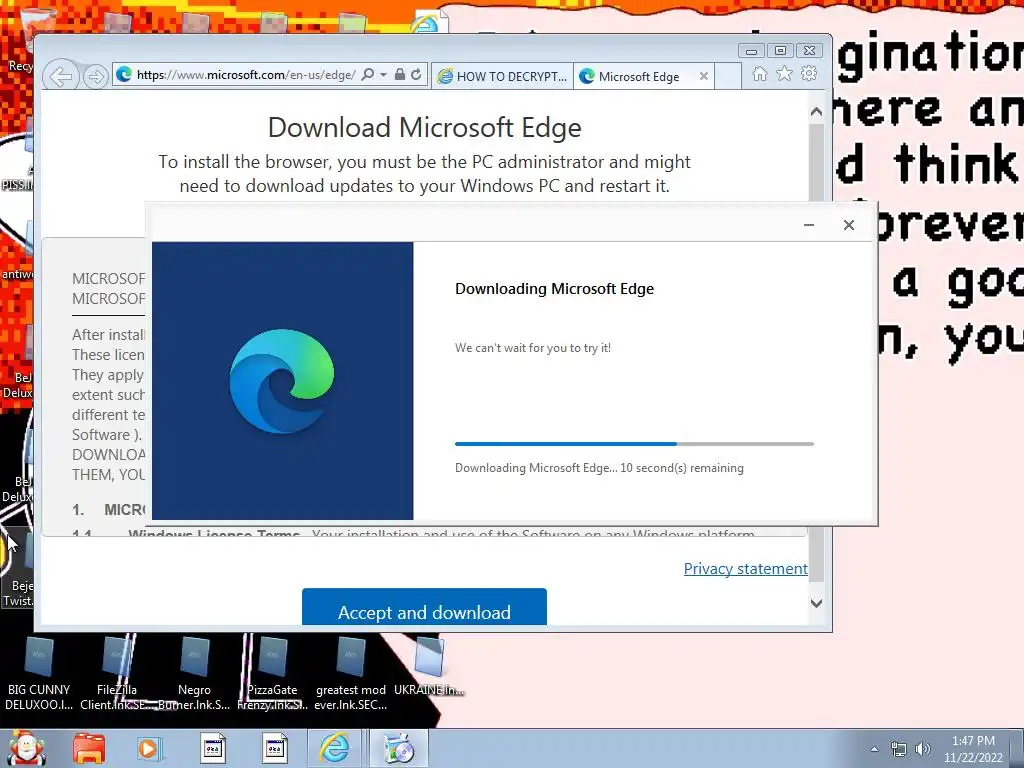Click the Download Microsoft Edge page heading
Viewport: 1024px width, 768px height.
(x=424, y=127)
